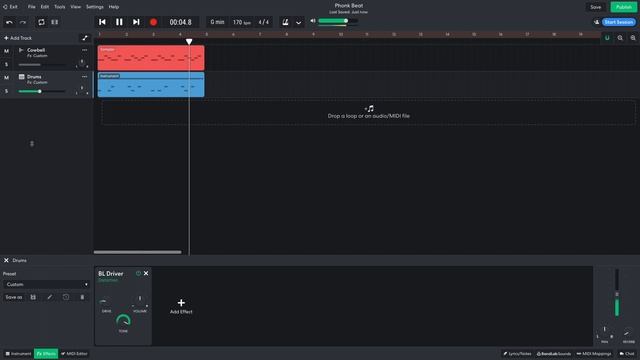
Task: Adjust Drums track volume slider
Action: click(42, 91)
